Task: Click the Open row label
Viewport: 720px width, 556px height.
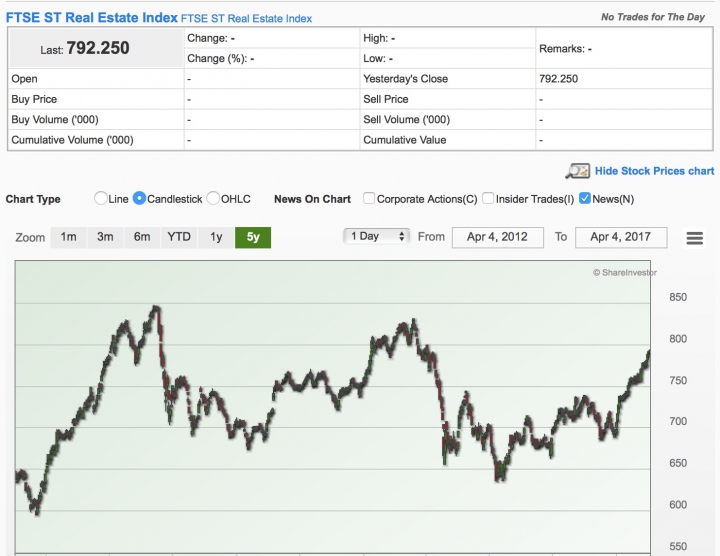Action: pyautogui.click(x=24, y=79)
